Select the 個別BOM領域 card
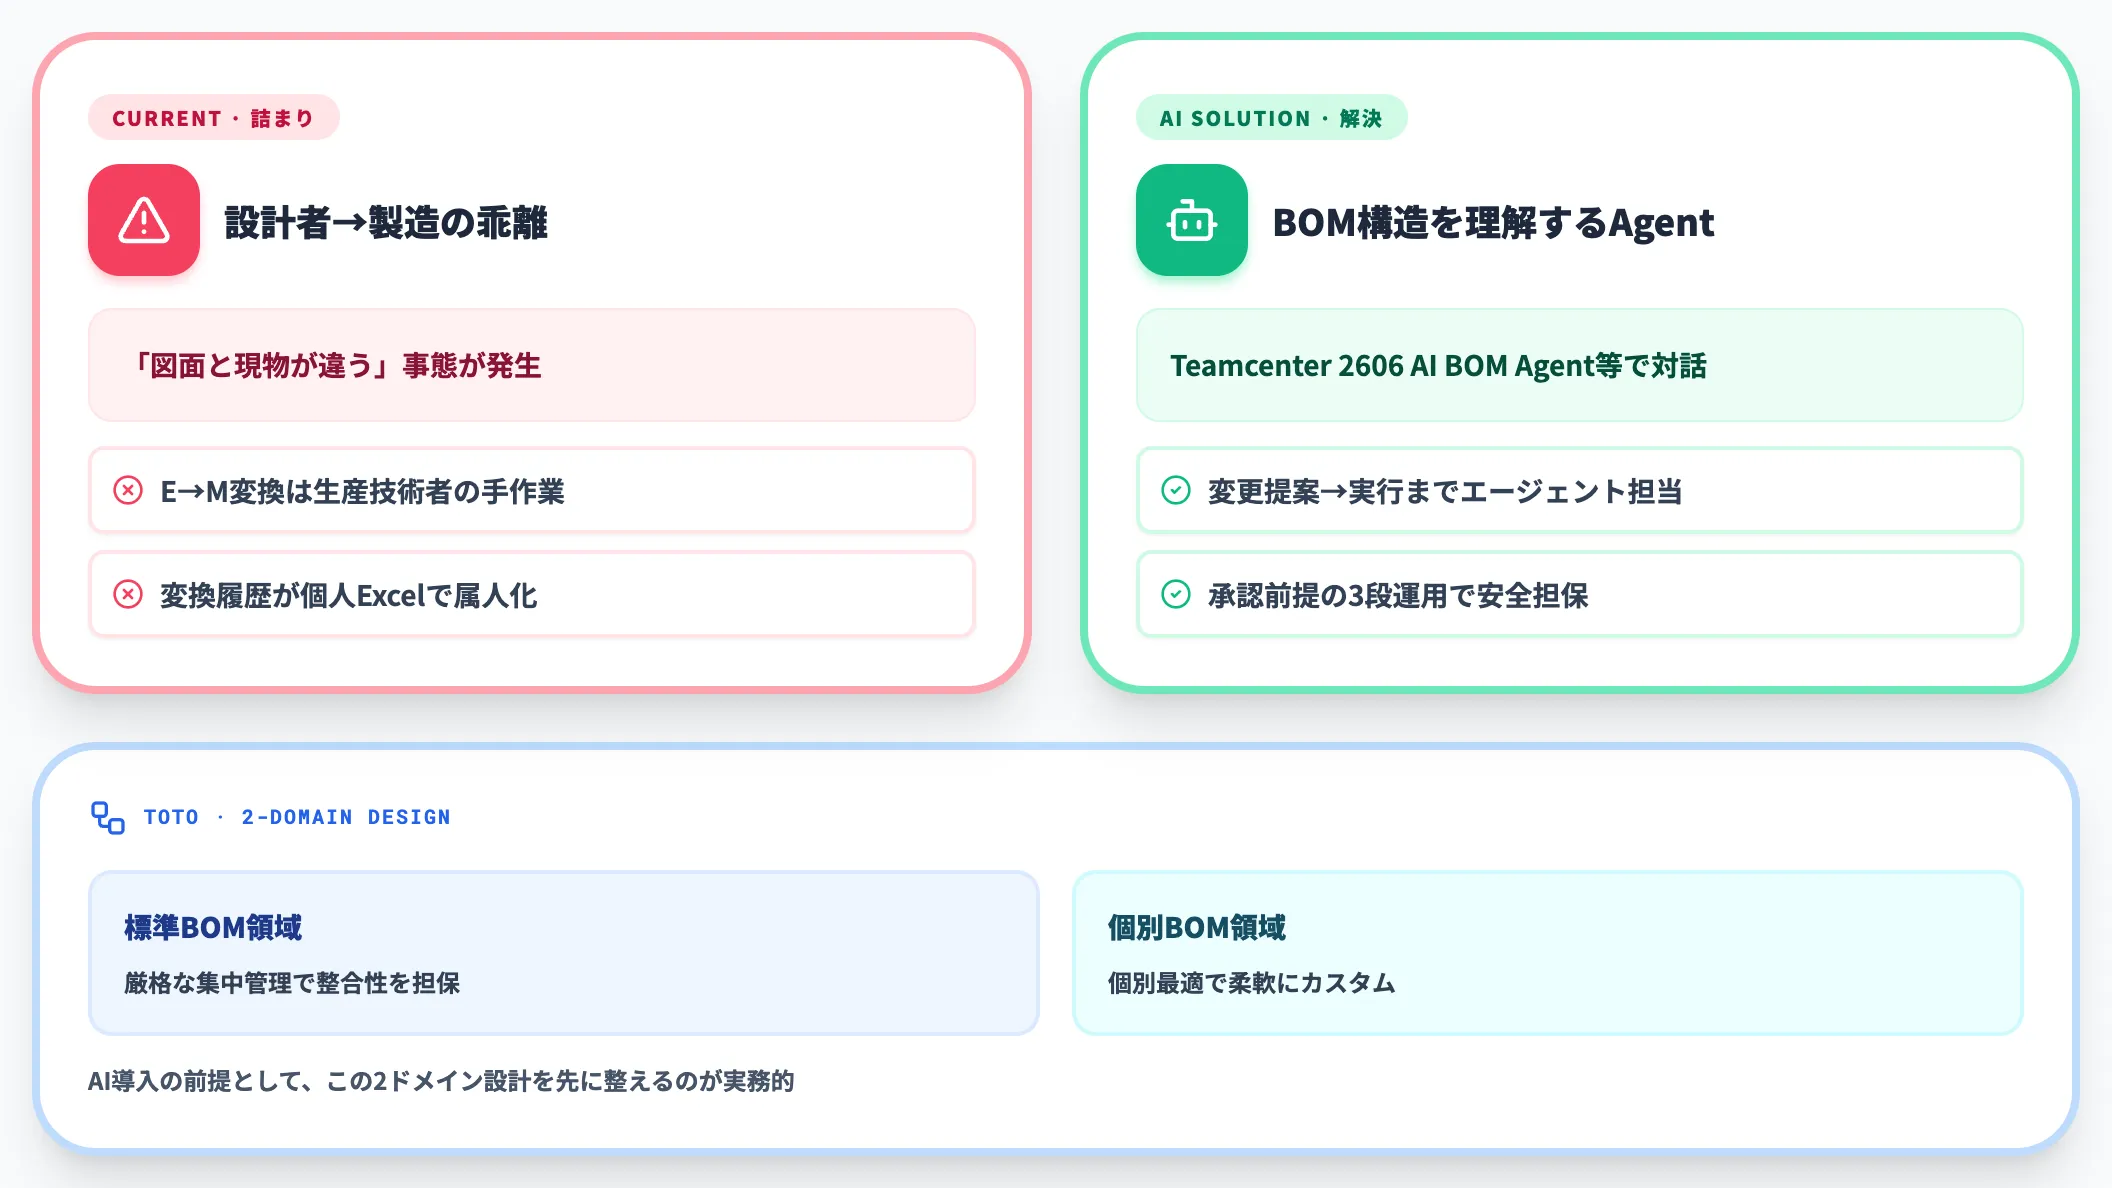Screen dimensions: 2112x1188 point(1548,953)
